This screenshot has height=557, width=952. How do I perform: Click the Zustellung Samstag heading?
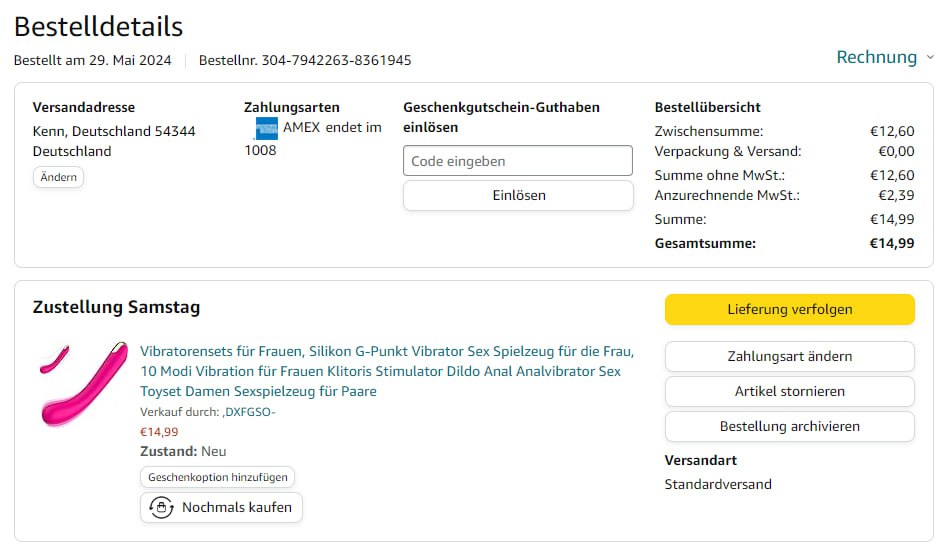(116, 307)
